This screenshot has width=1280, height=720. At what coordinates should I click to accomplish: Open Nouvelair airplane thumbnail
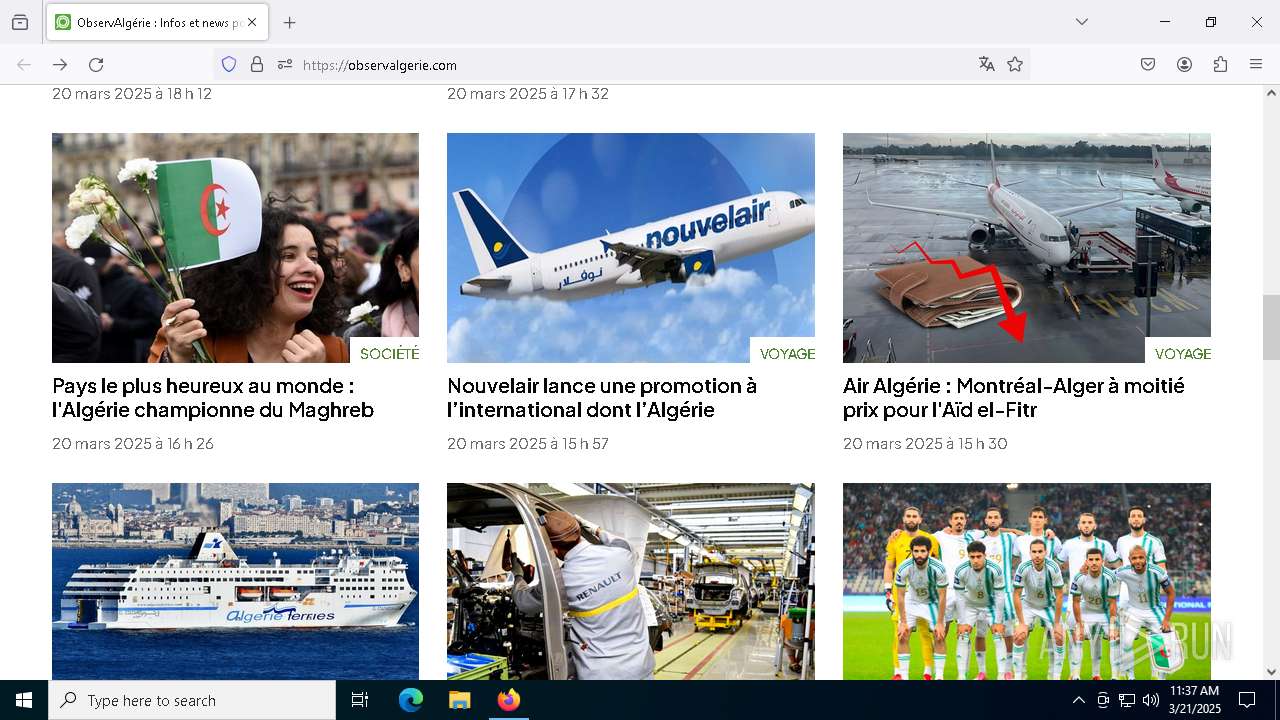tap(631, 248)
